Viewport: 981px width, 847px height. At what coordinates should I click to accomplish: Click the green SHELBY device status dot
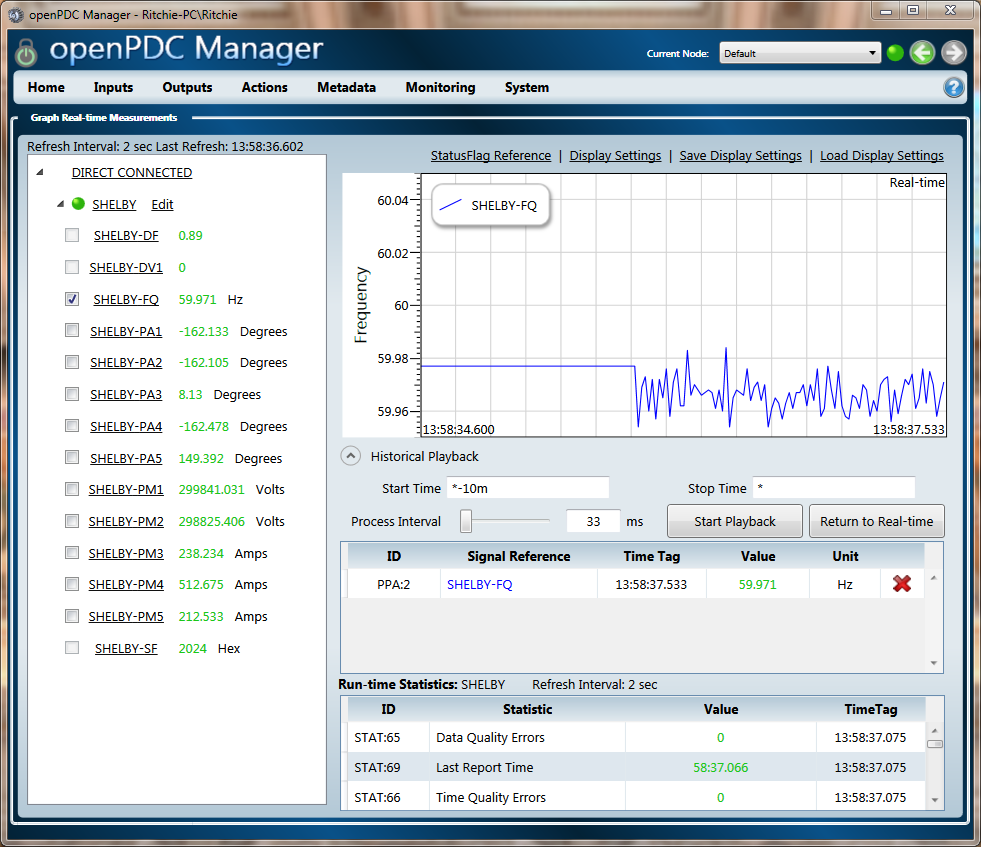coord(78,204)
